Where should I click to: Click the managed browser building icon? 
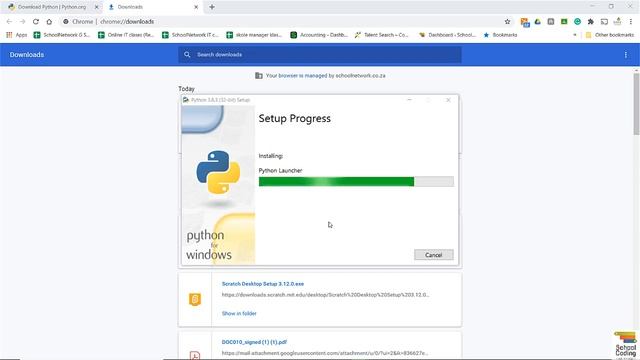tap(259, 76)
